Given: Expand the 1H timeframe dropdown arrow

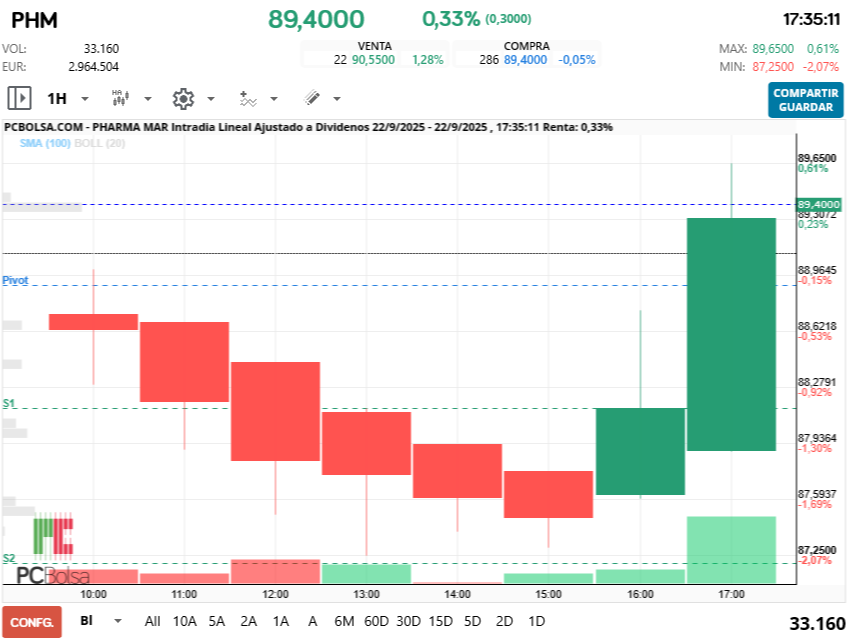Looking at the screenshot, I should (x=85, y=99).
